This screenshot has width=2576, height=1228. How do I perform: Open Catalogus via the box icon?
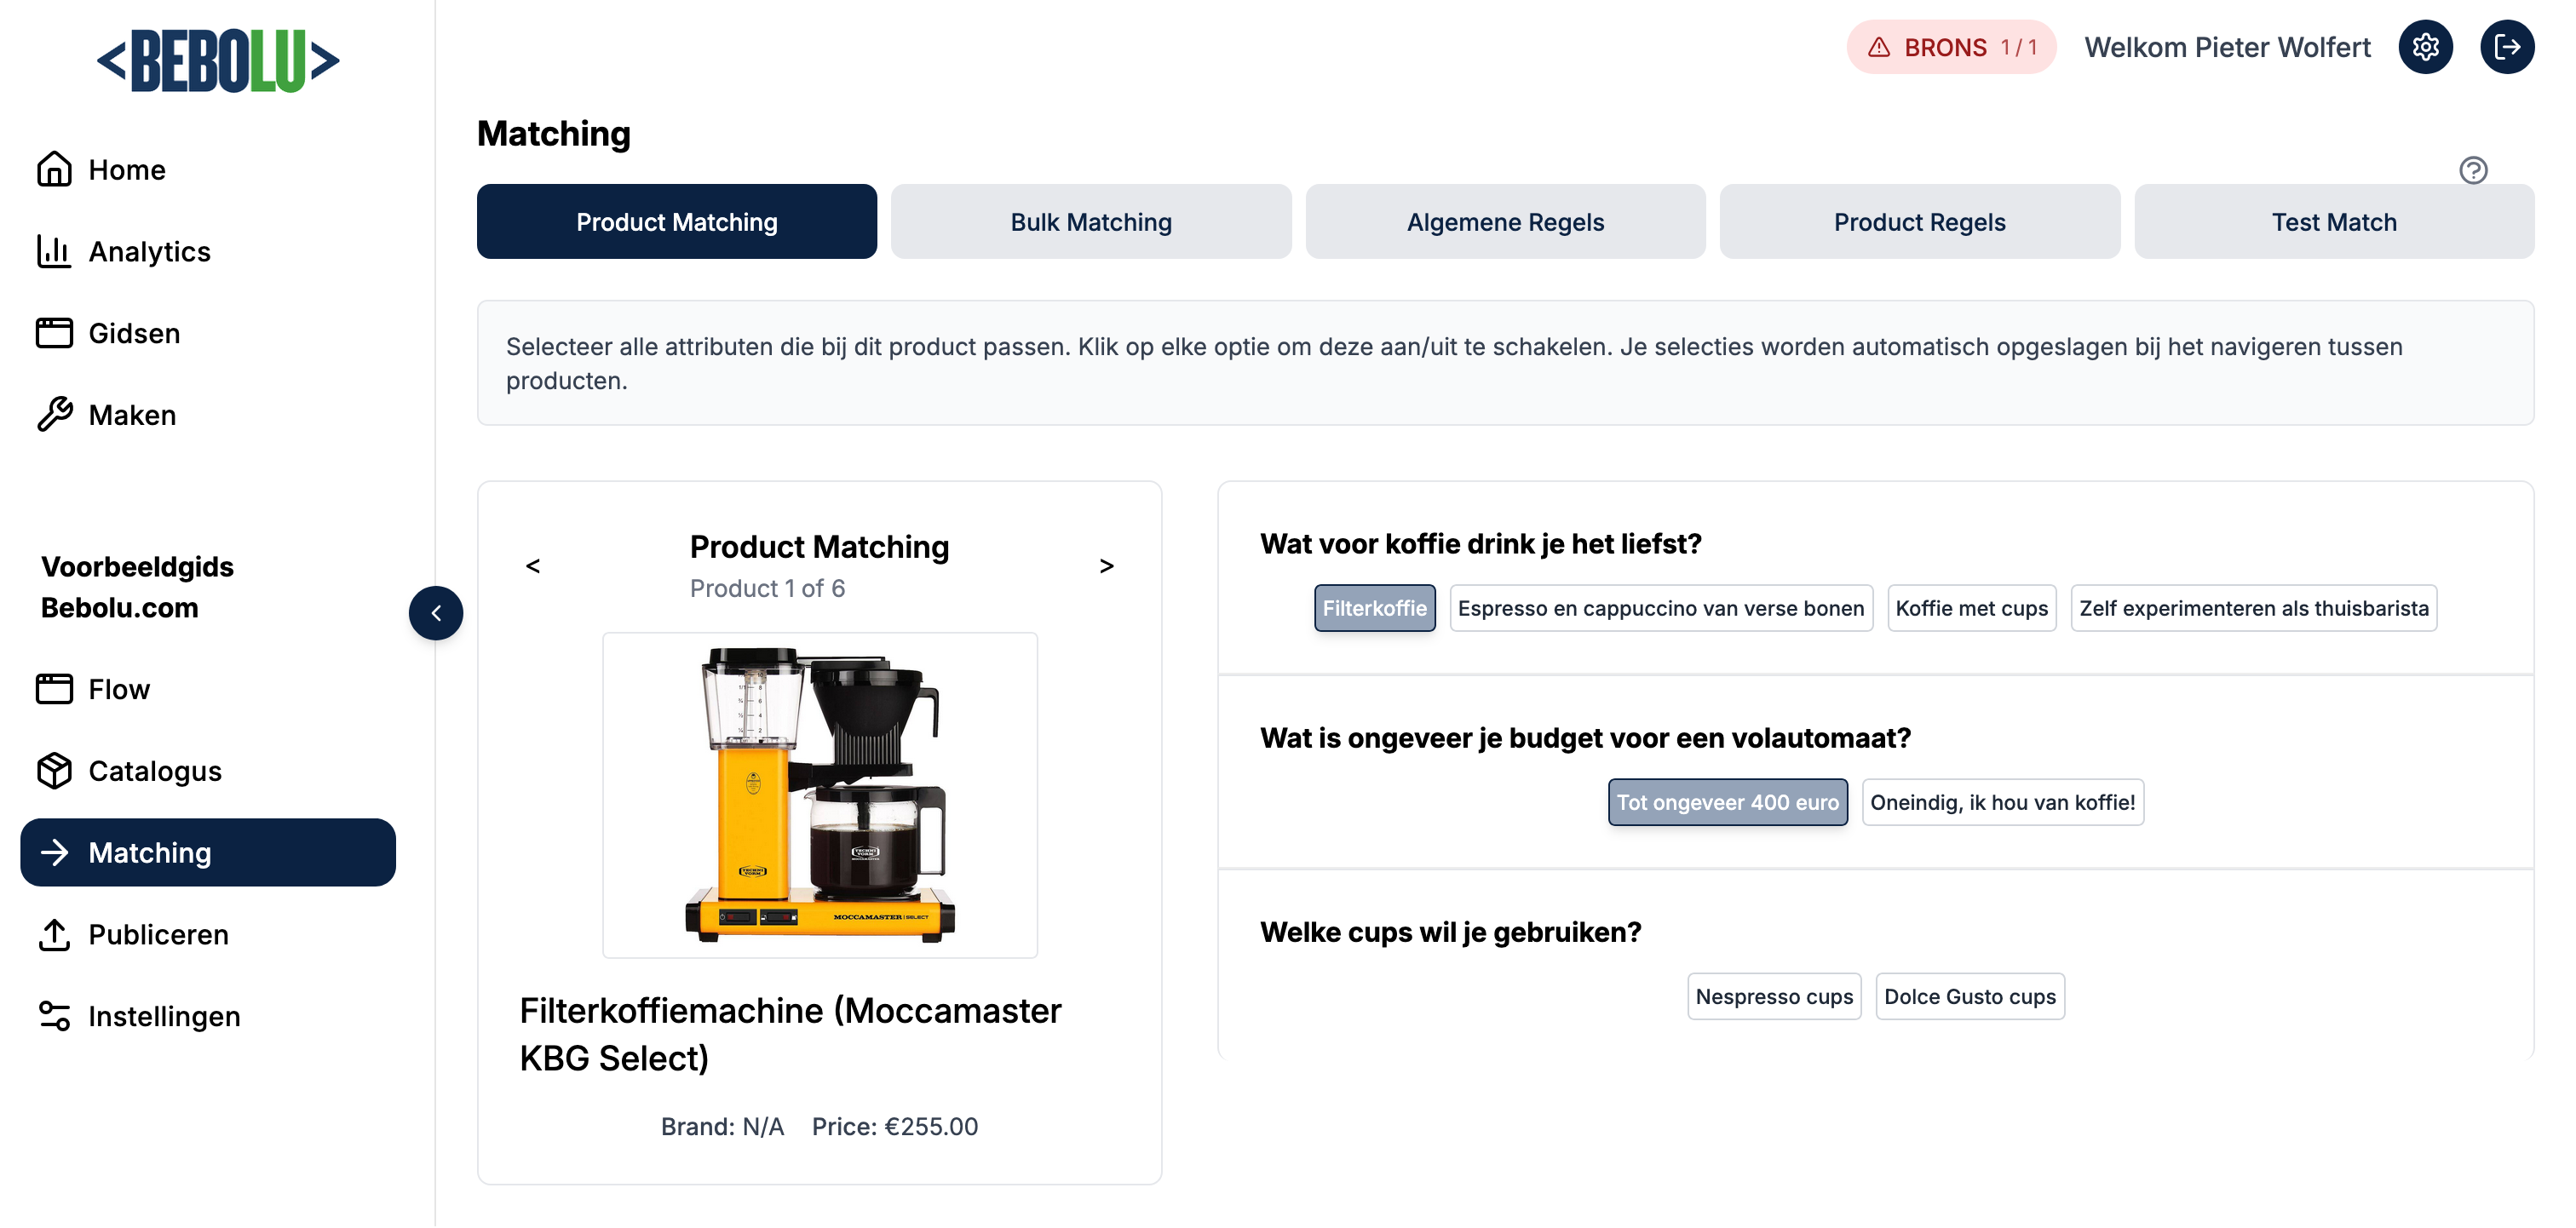click(x=54, y=770)
